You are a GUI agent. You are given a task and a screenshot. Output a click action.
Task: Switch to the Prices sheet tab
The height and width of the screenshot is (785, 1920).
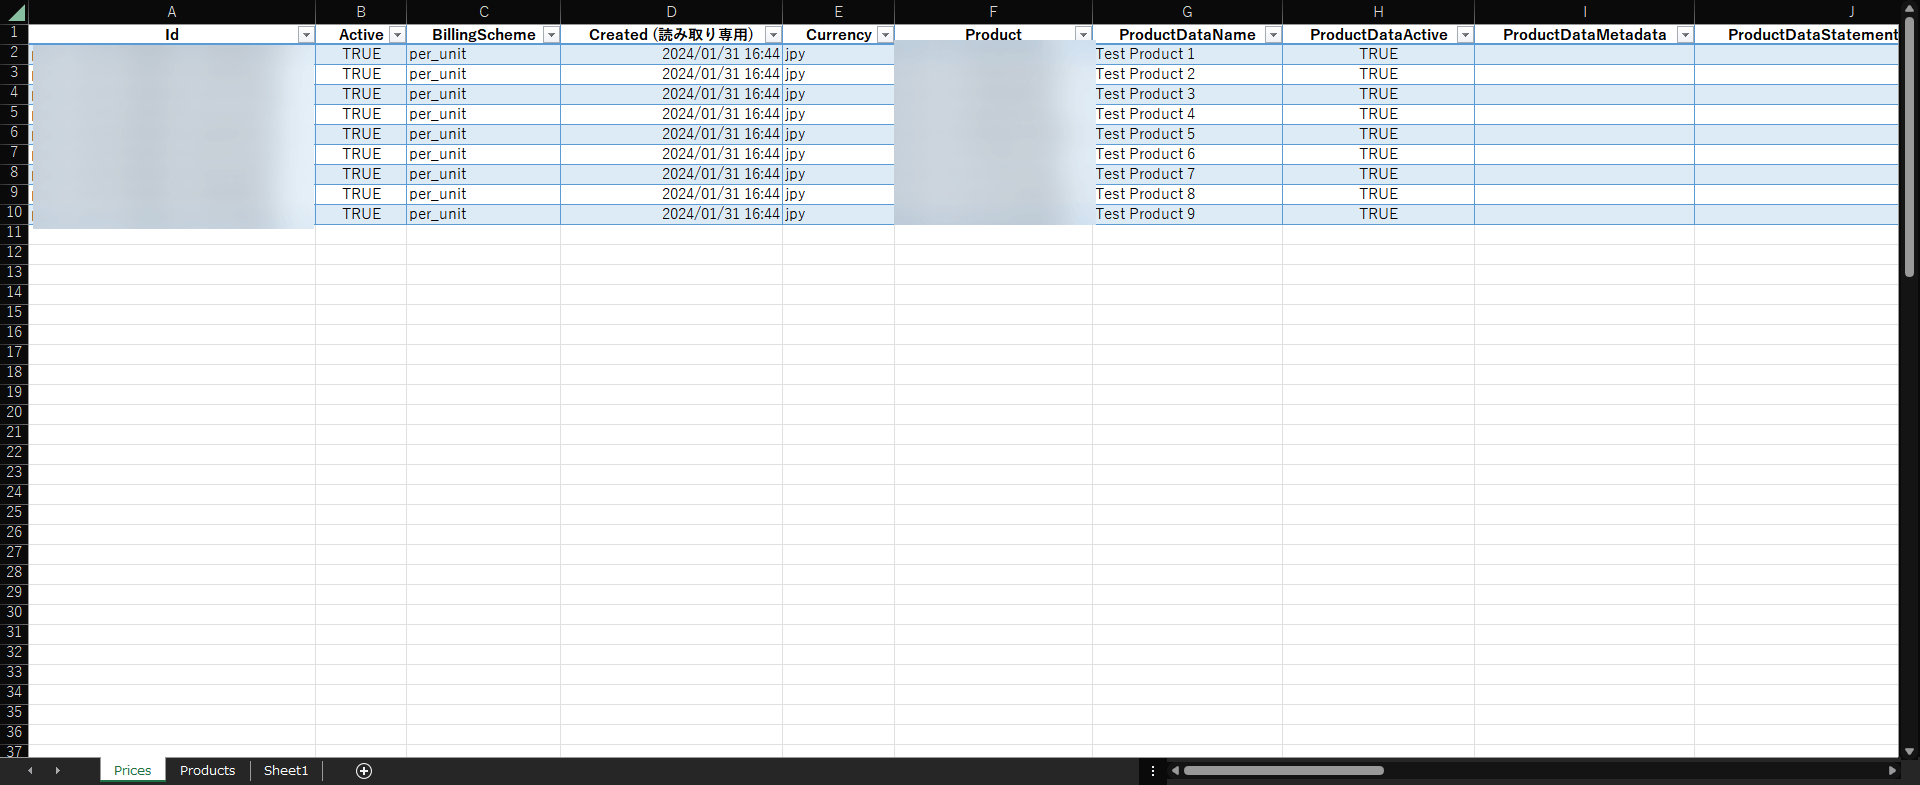click(x=133, y=770)
